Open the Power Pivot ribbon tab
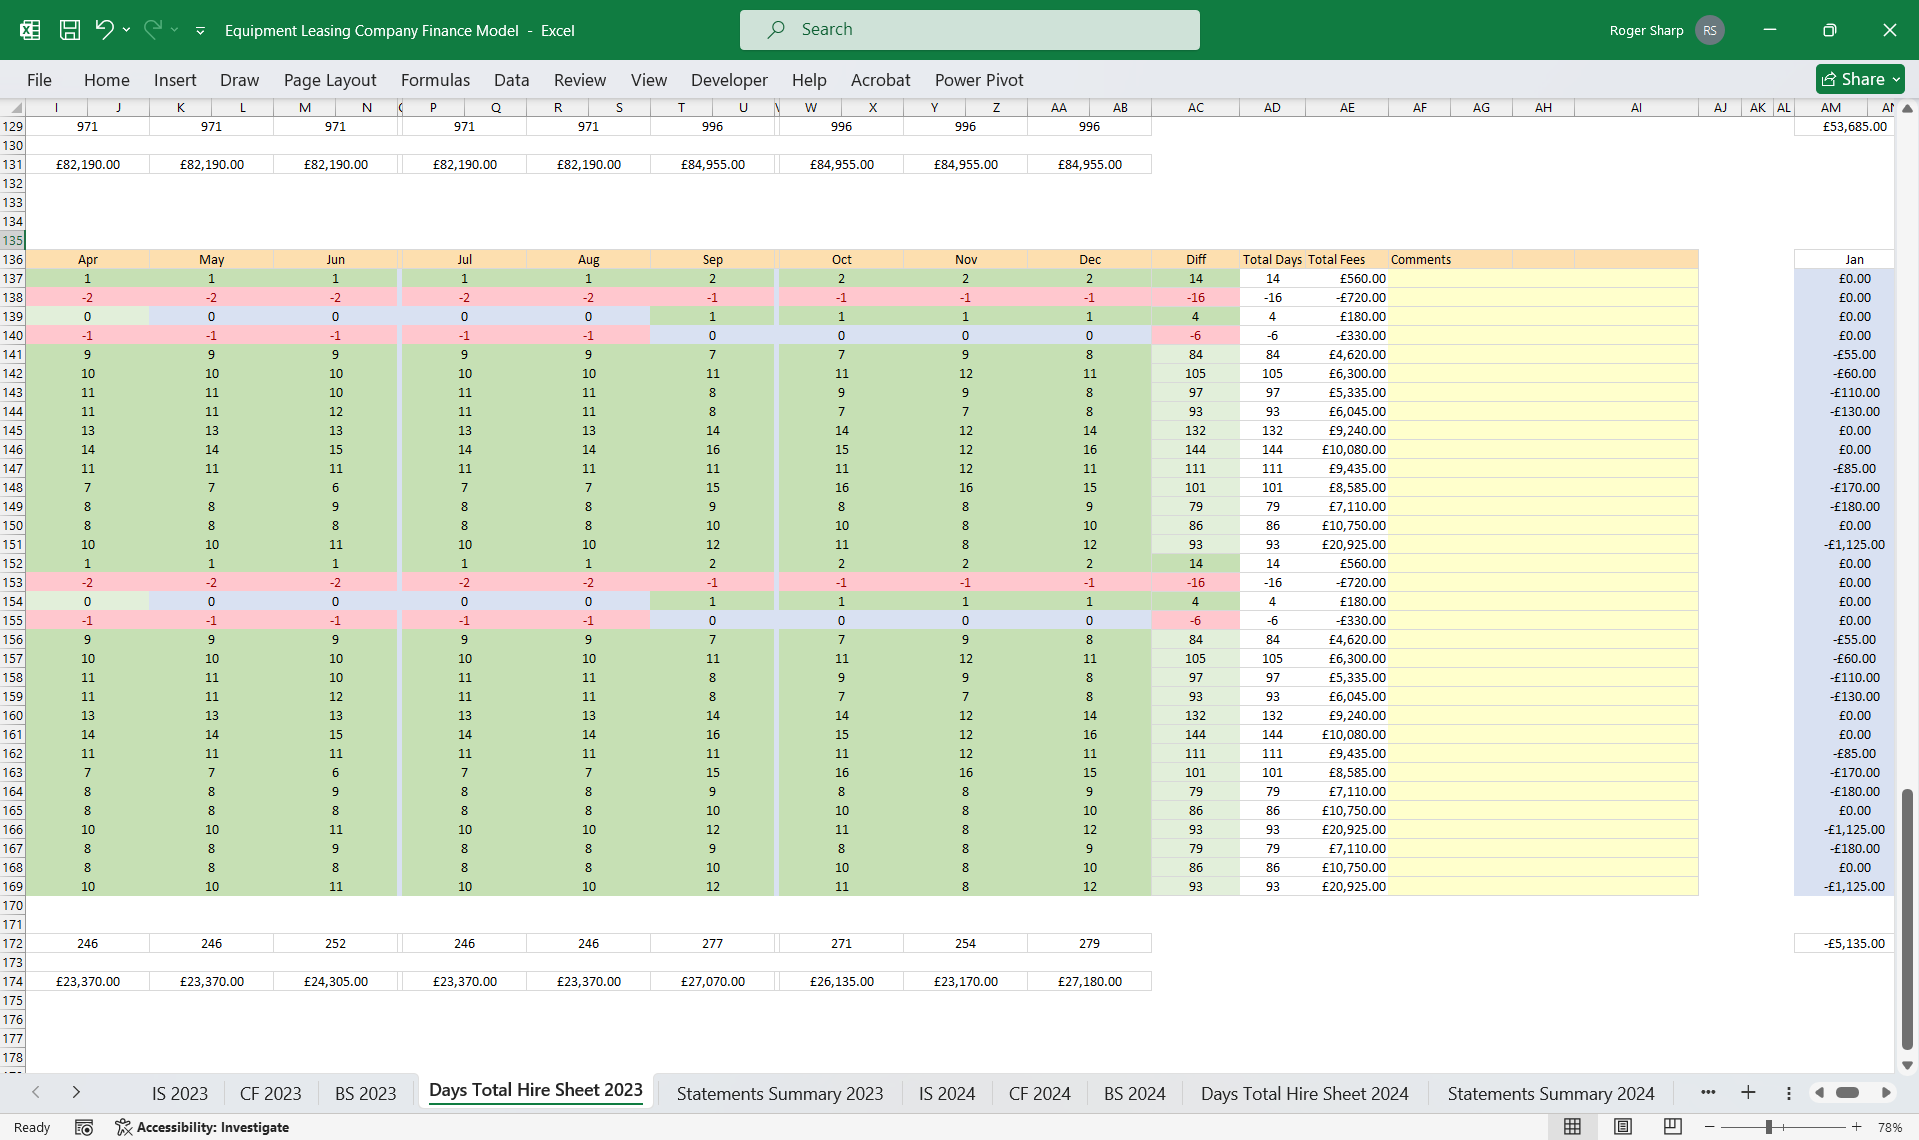This screenshot has height=1140, width=1919. [979, 80]
